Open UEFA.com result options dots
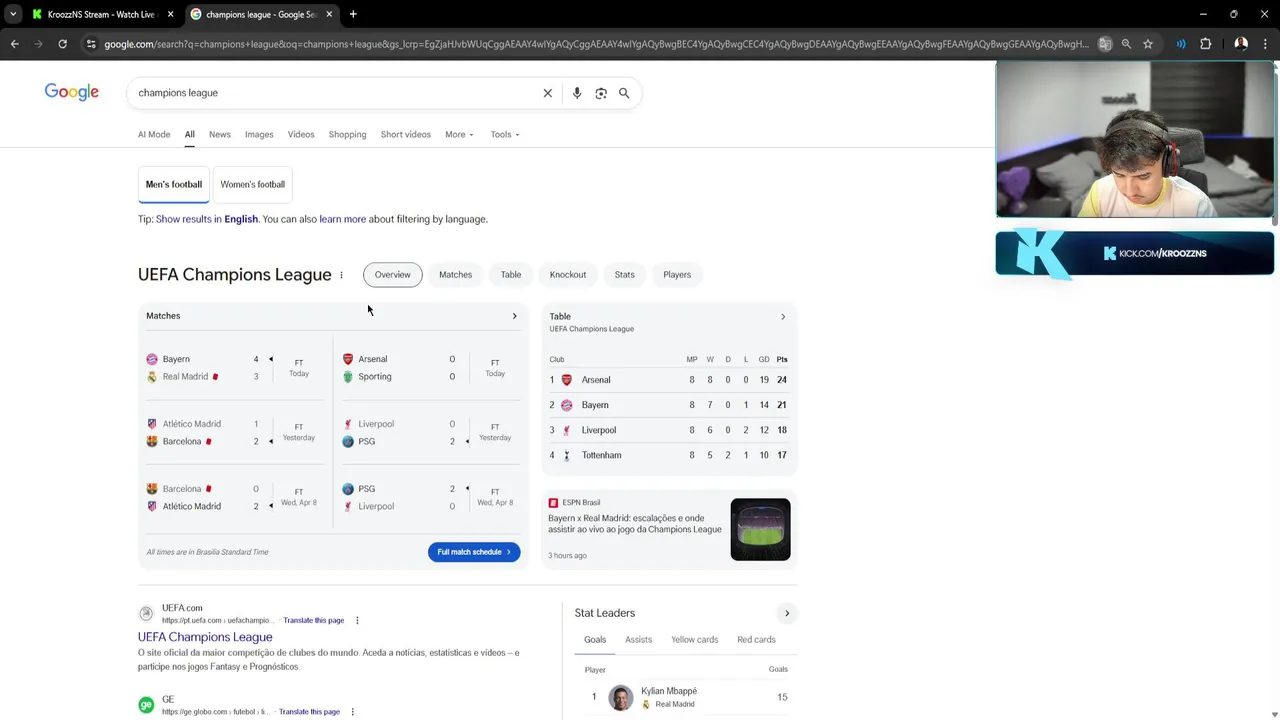Screen dimensions: 1280x720 (x=357, y=620)
